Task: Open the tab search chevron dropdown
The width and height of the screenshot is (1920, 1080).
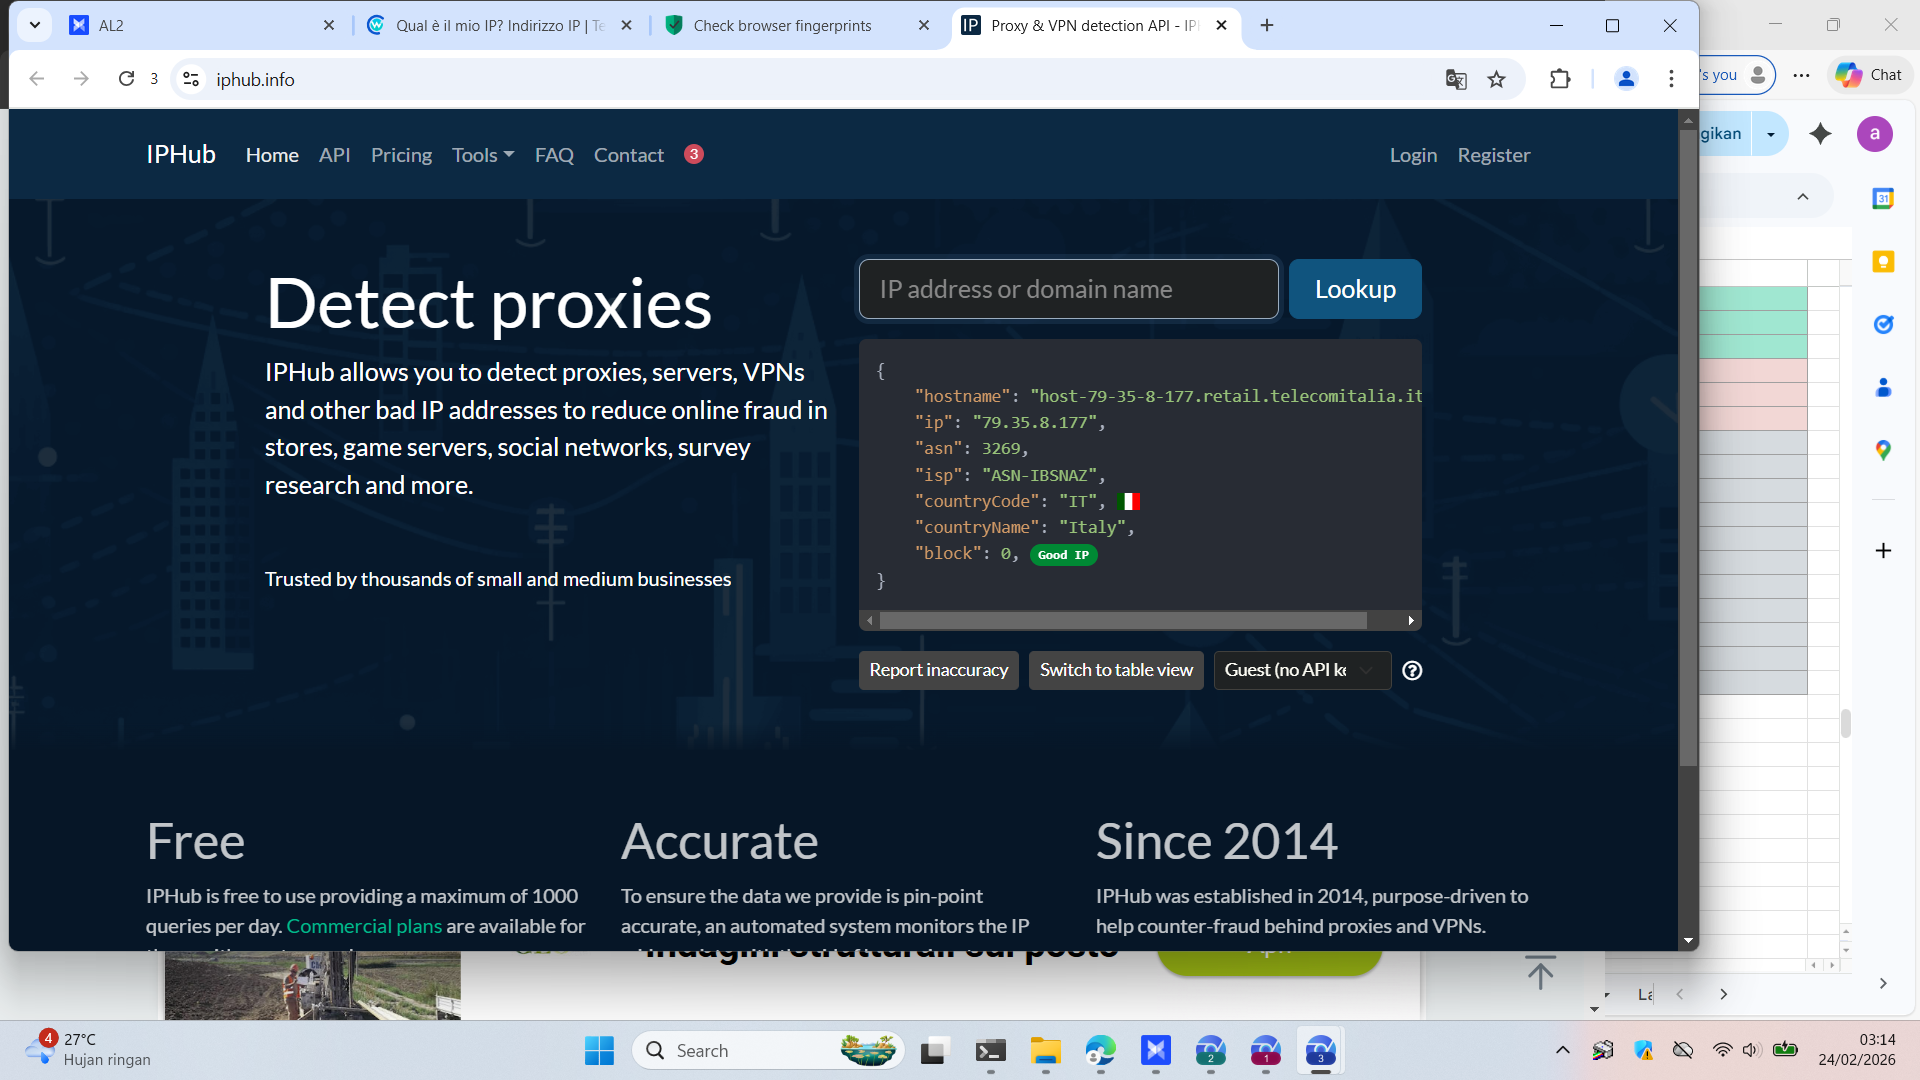Action: [x=35, y=25]
